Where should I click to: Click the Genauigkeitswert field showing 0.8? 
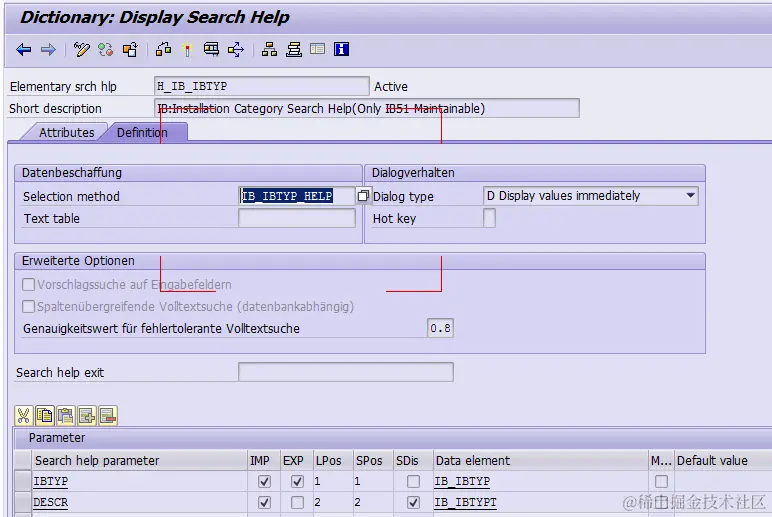(x=440, y=328)
